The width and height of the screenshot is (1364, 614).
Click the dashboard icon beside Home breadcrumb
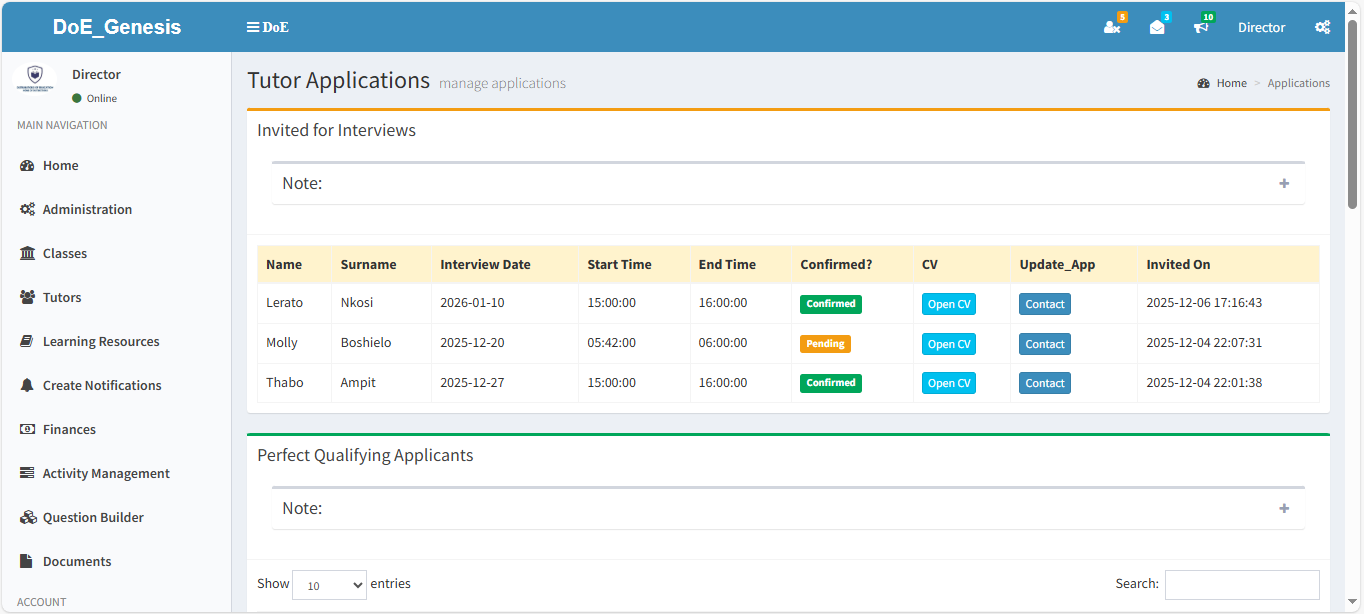[x=1204, y=84]
